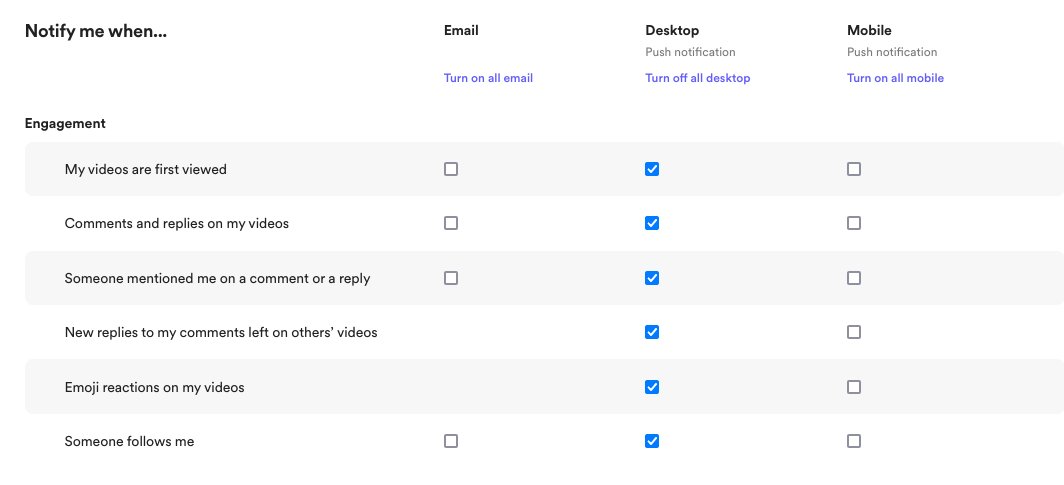1064x485 pixels.
Task: Click the Mobile column header
Action: 869,31
